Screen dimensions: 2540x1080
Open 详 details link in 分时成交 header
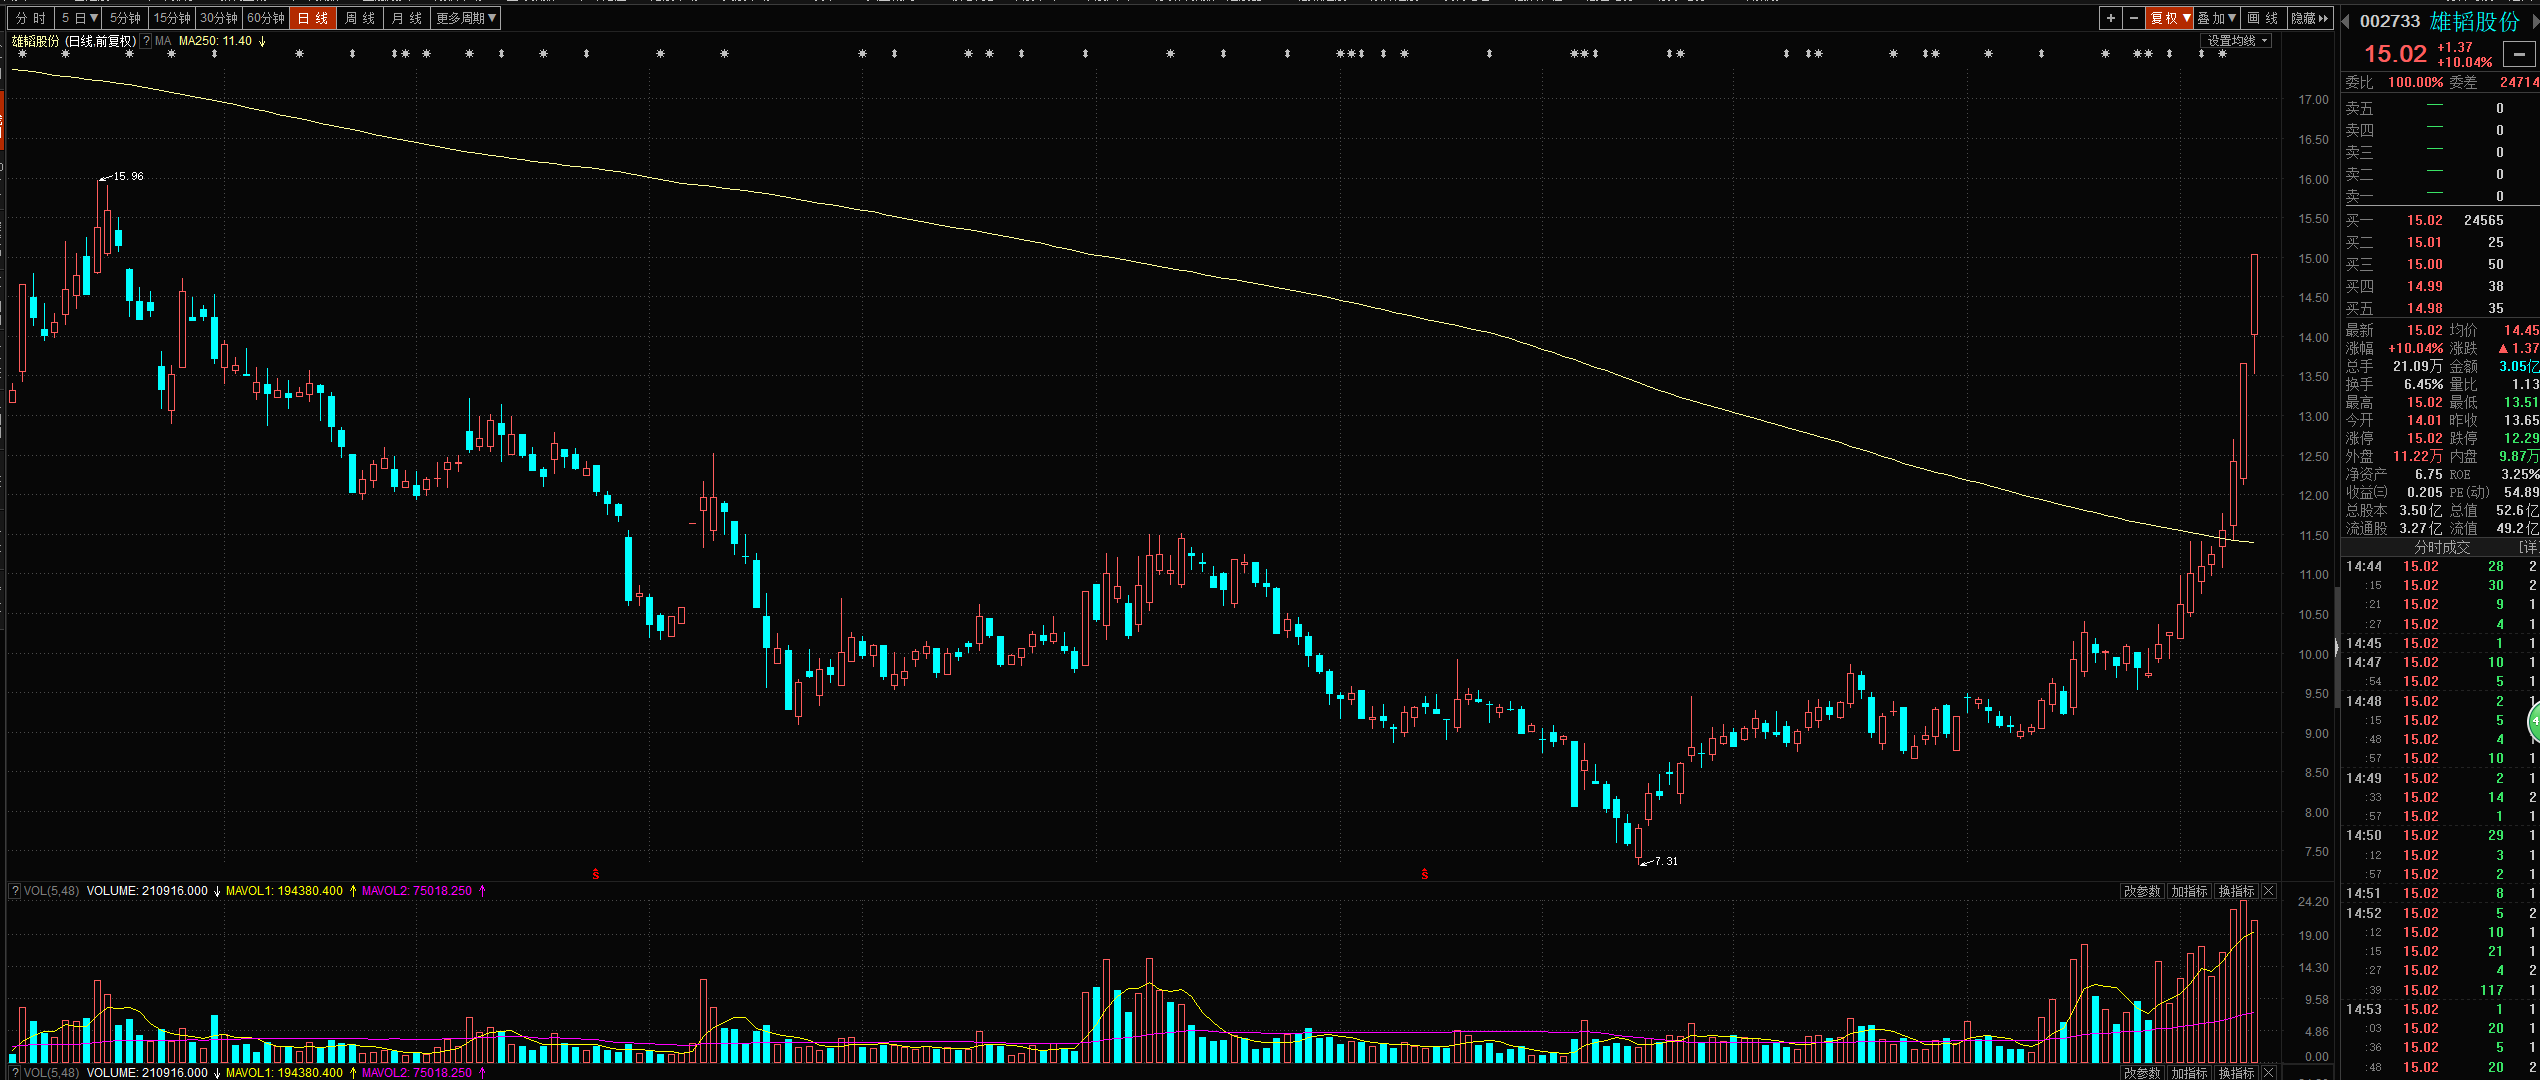[x=2528, y=547]
